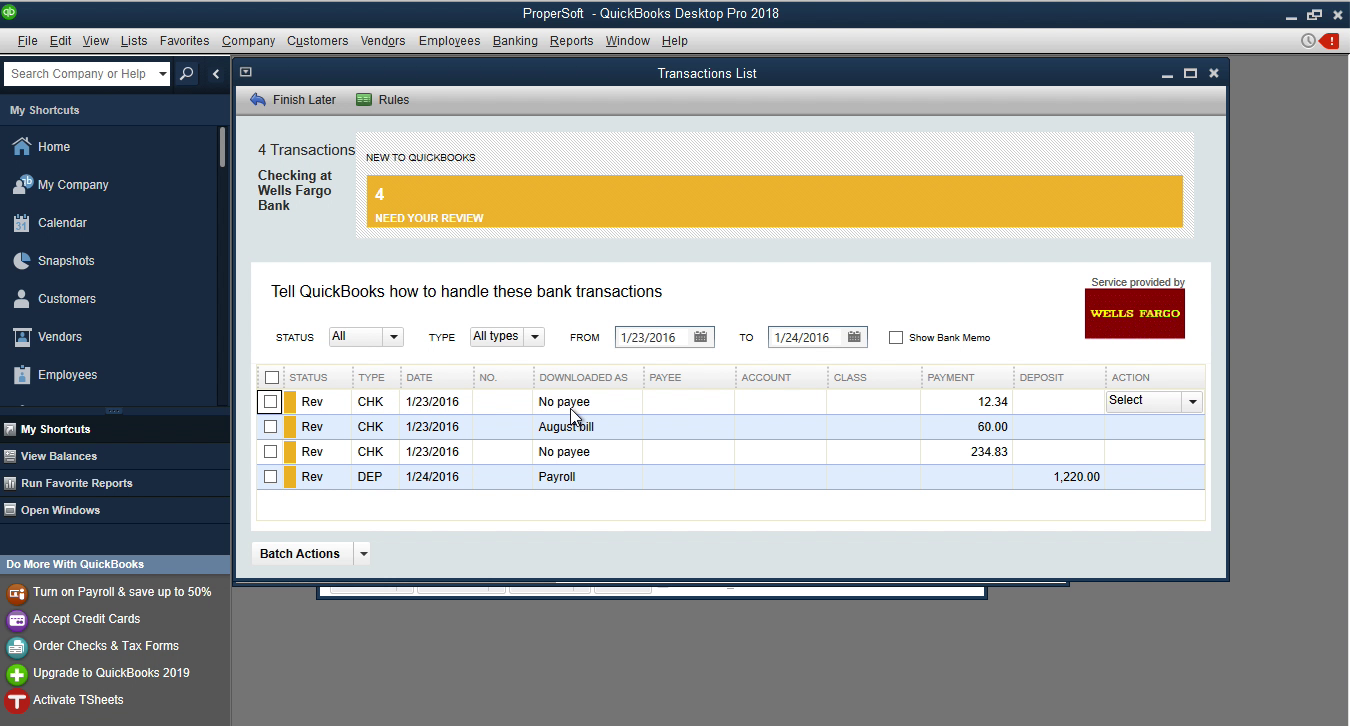The image size is (1350, 726).
Task: Click the 1,220.00 deposit amount
Action: click(x=1077, y=477)
